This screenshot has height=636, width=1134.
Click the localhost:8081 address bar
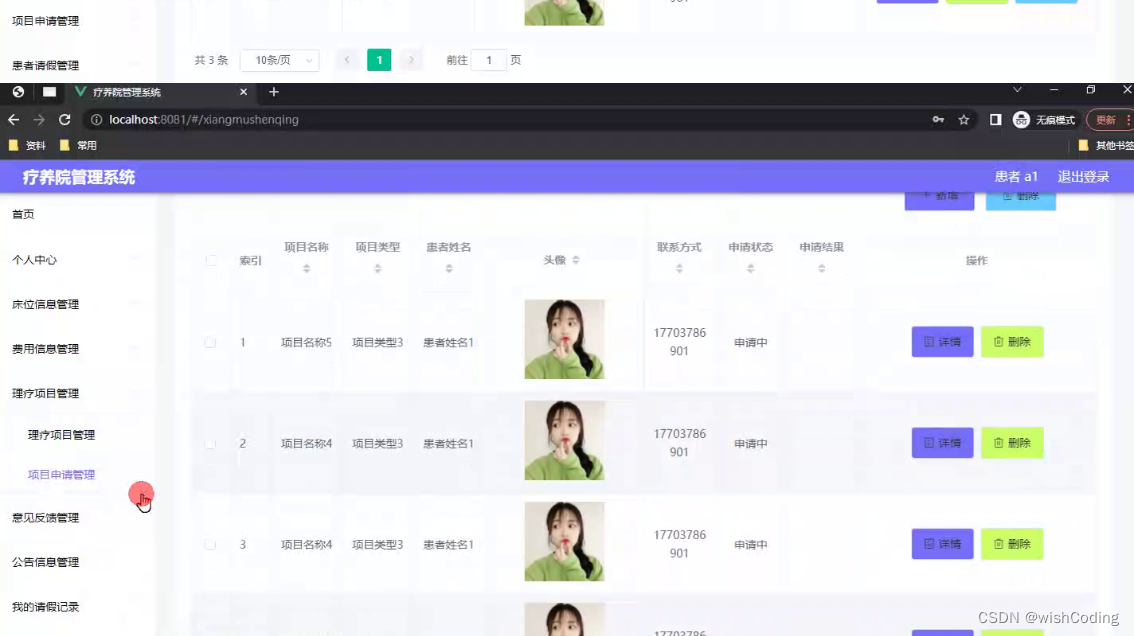click(506, 119)
